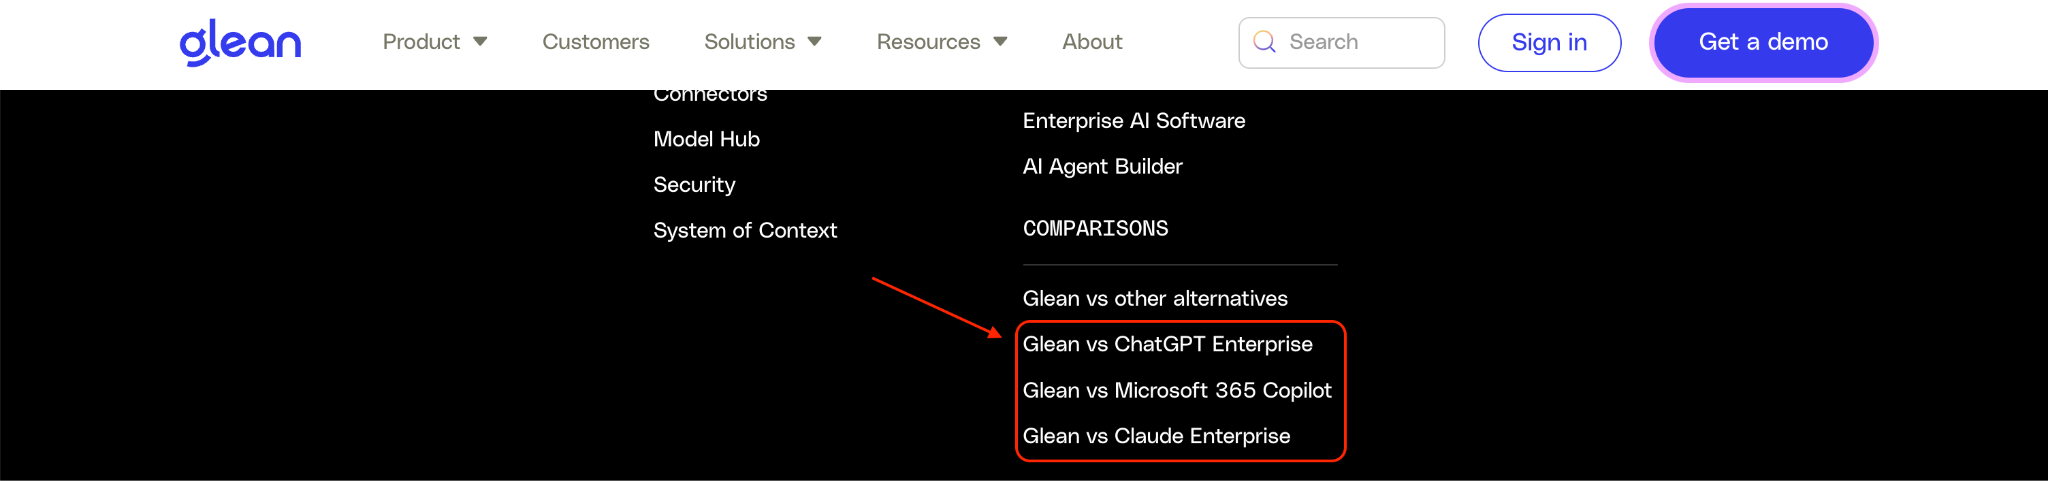Image resolution: width=2048 pixels, height=481 pixels.
Task: Open Glean vs Claude Enterprise link
Action: click(x=1156, y=436)
